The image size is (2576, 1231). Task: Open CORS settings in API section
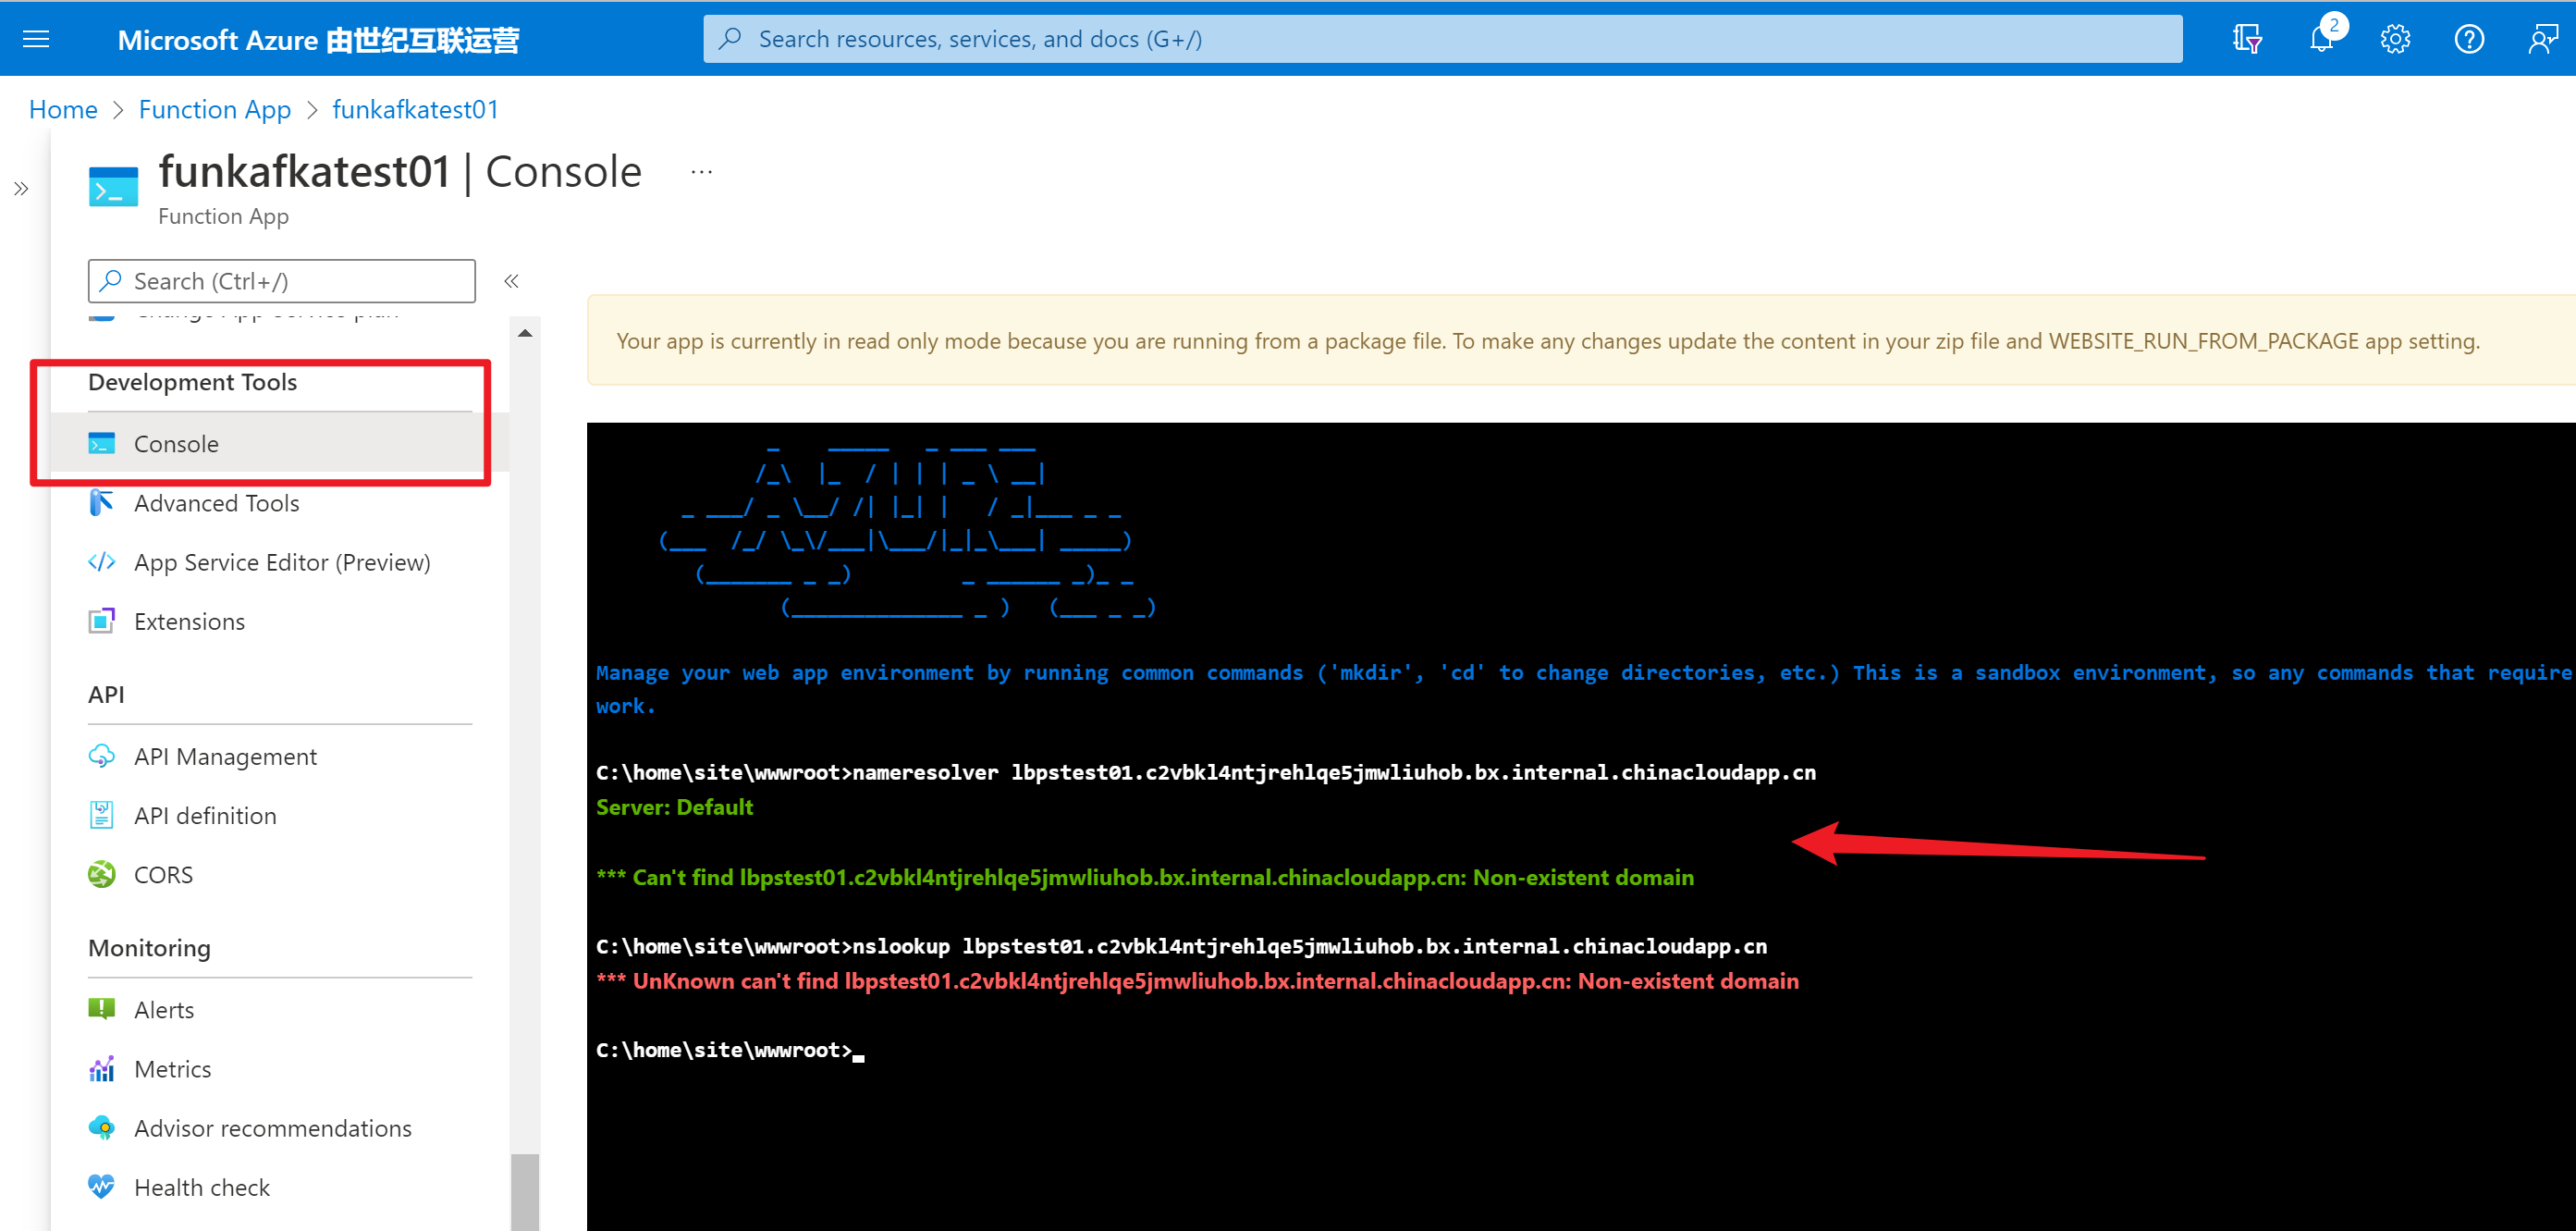click(163, 874)
